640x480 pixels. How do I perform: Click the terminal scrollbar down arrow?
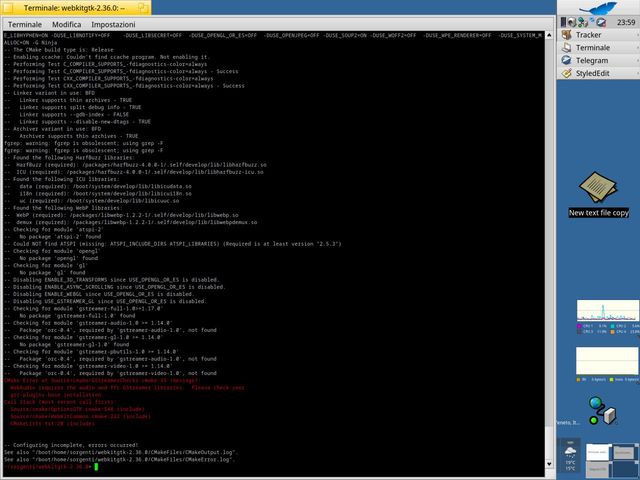click(549, 464)
